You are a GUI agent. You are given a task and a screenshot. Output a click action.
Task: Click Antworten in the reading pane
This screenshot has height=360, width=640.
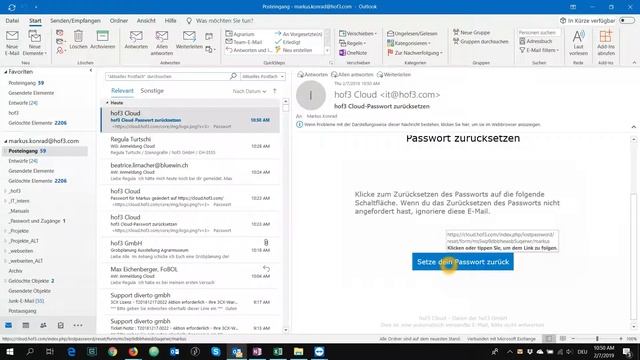pos(312,75)
